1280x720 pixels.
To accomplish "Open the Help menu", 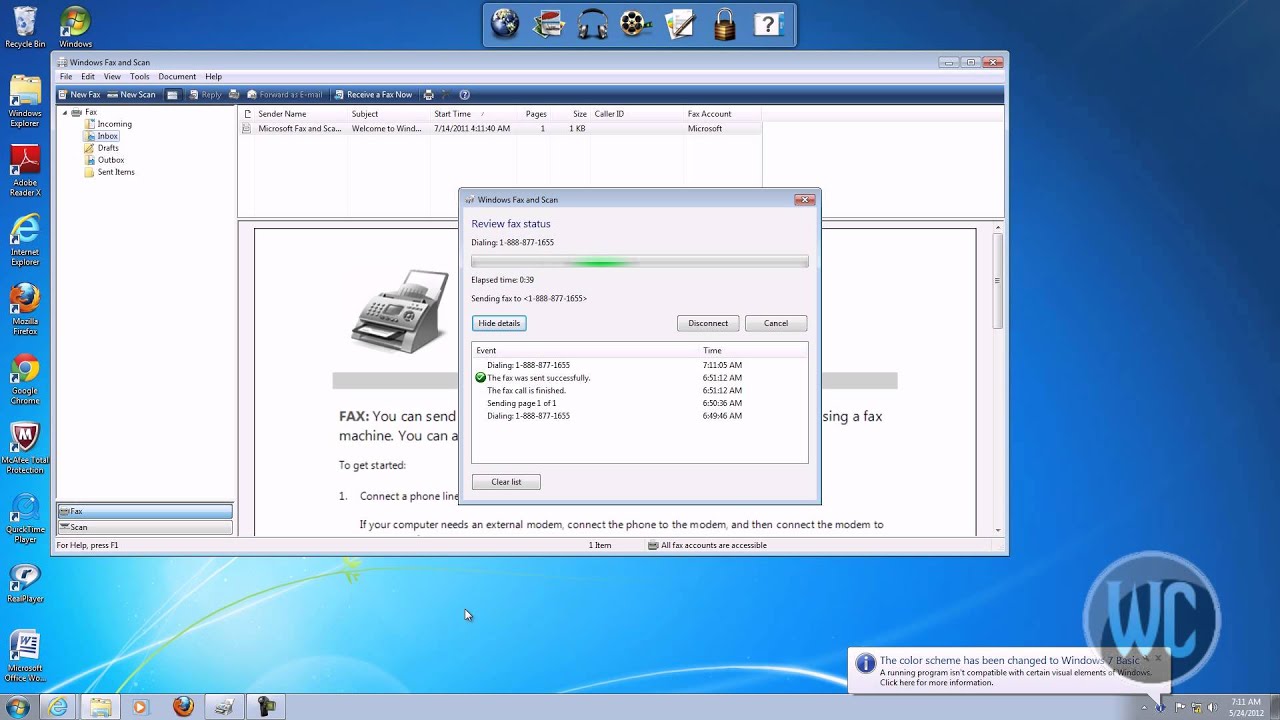I will point(213,77).
